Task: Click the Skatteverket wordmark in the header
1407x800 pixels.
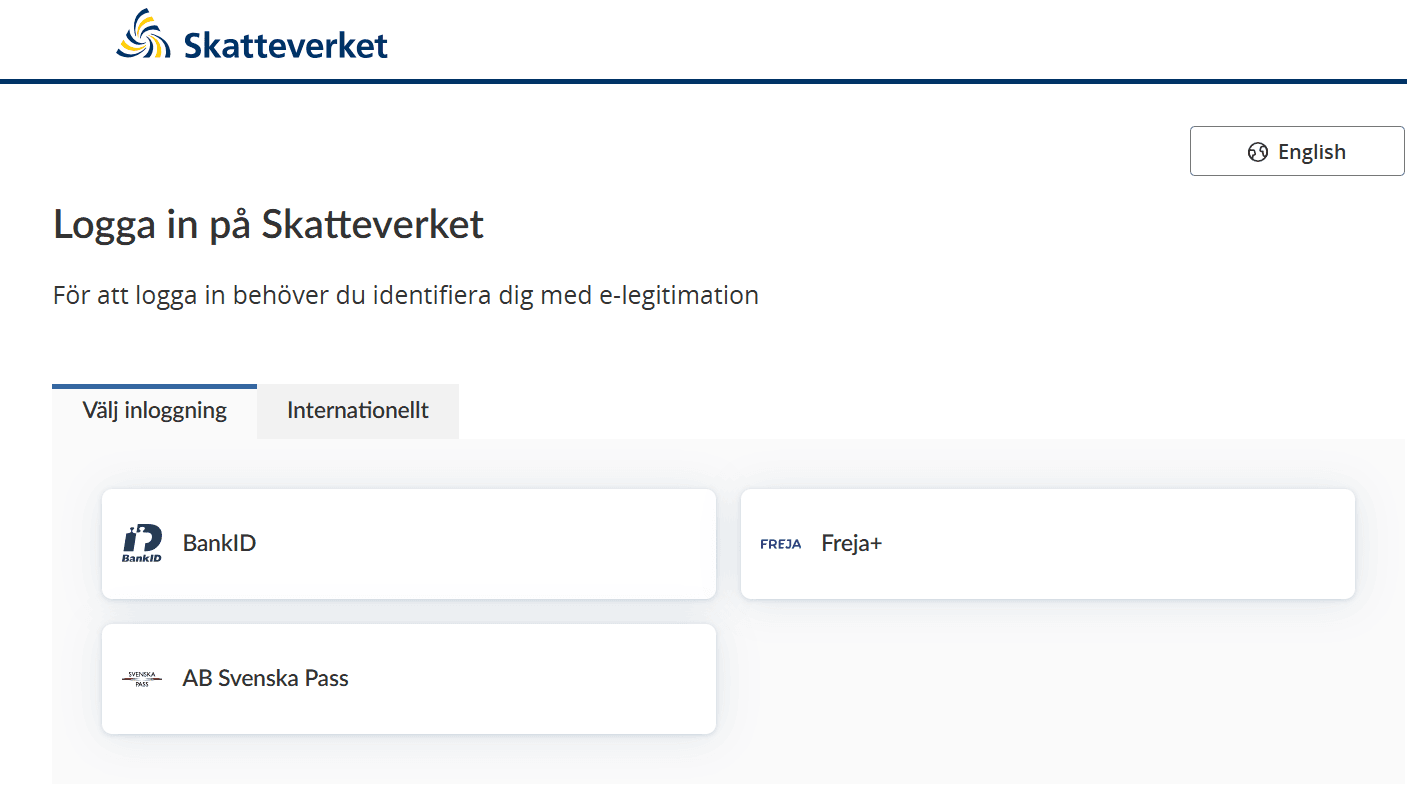Action: pyautogui.click(x=285, y=45)
